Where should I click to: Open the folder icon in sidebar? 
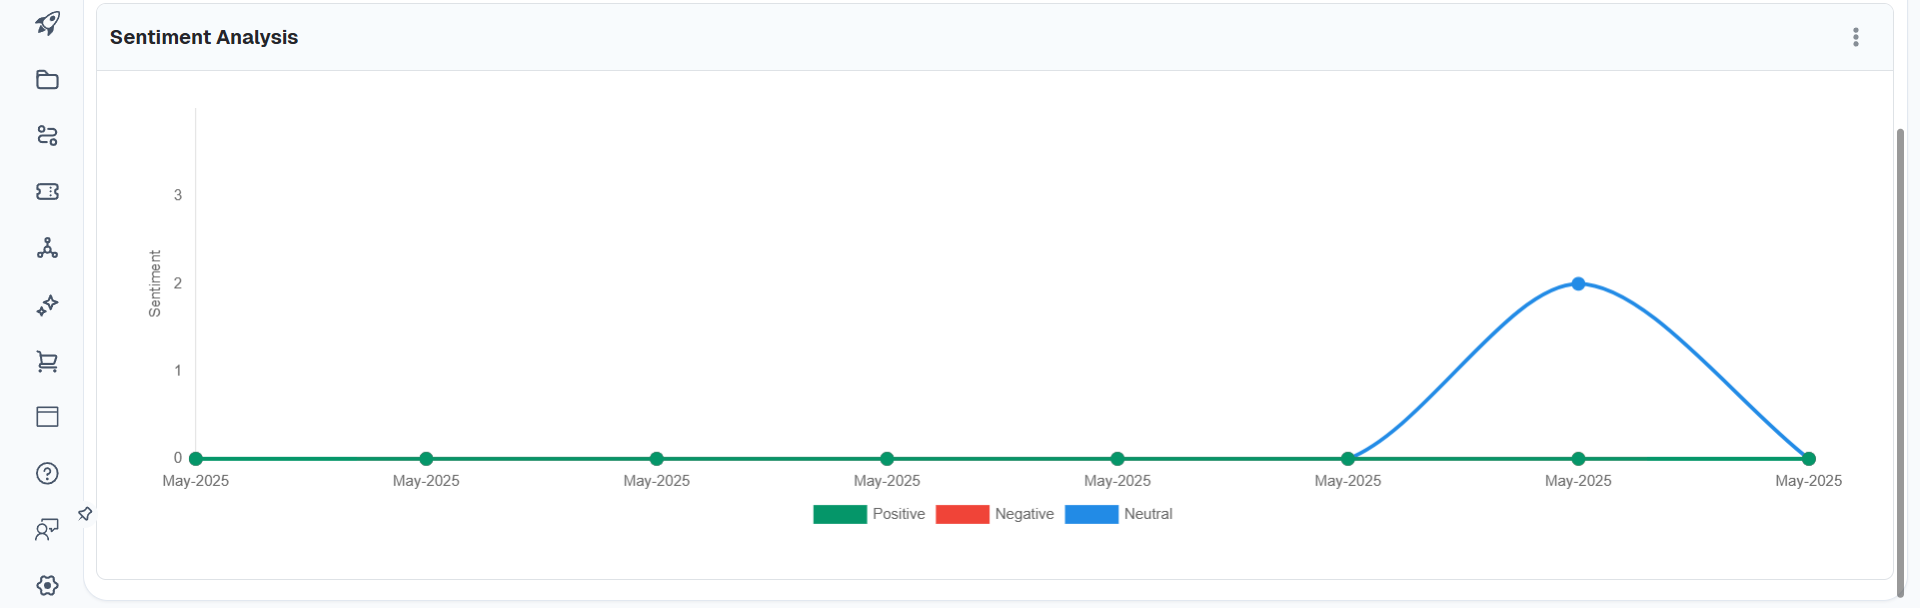(47, 79)
